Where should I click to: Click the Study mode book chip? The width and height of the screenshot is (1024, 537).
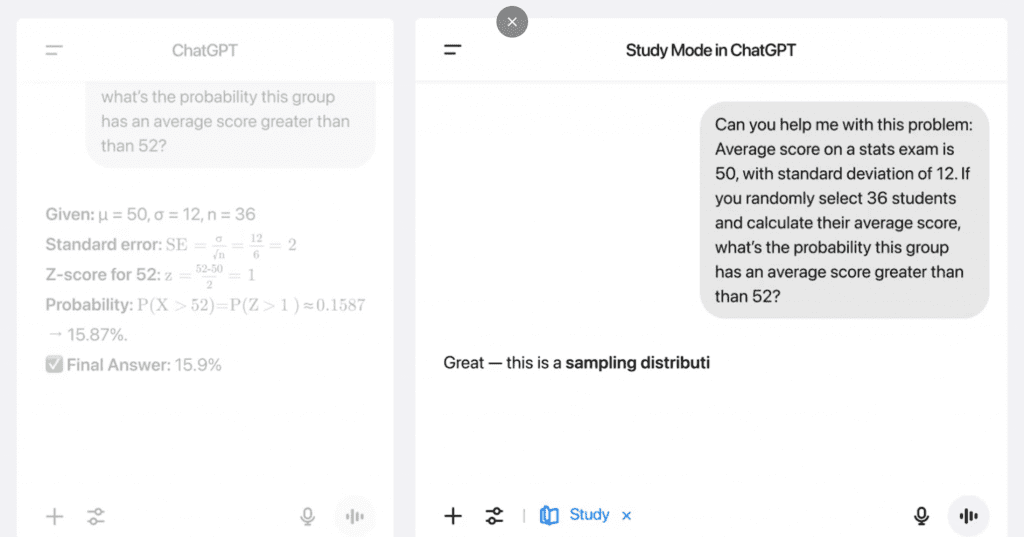575,515
